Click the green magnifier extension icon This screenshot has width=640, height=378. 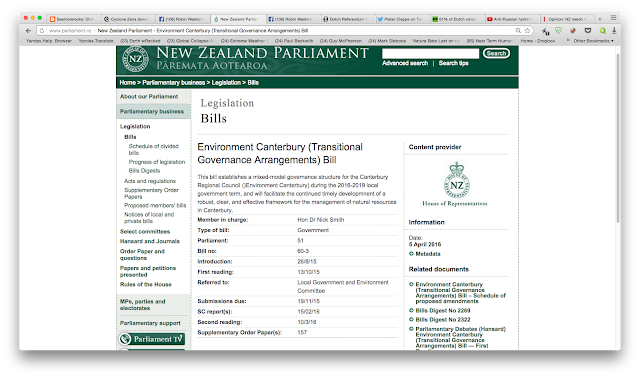click(602, 31)
